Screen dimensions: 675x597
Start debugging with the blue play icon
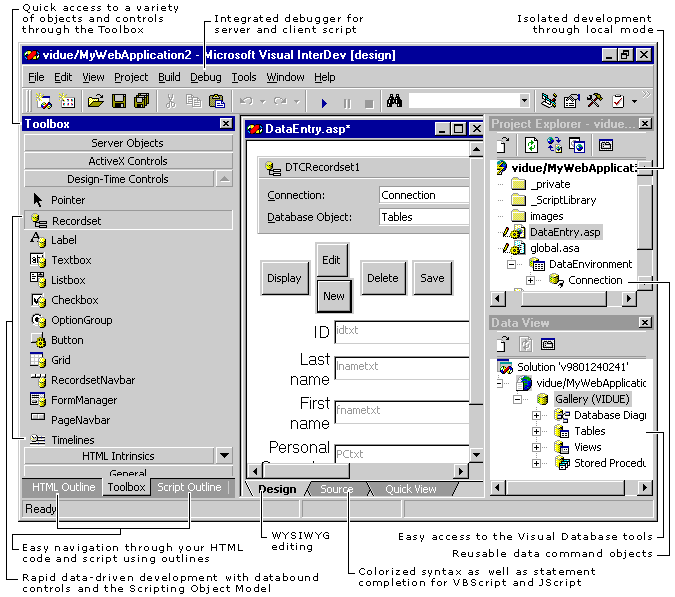pos(324,103)
